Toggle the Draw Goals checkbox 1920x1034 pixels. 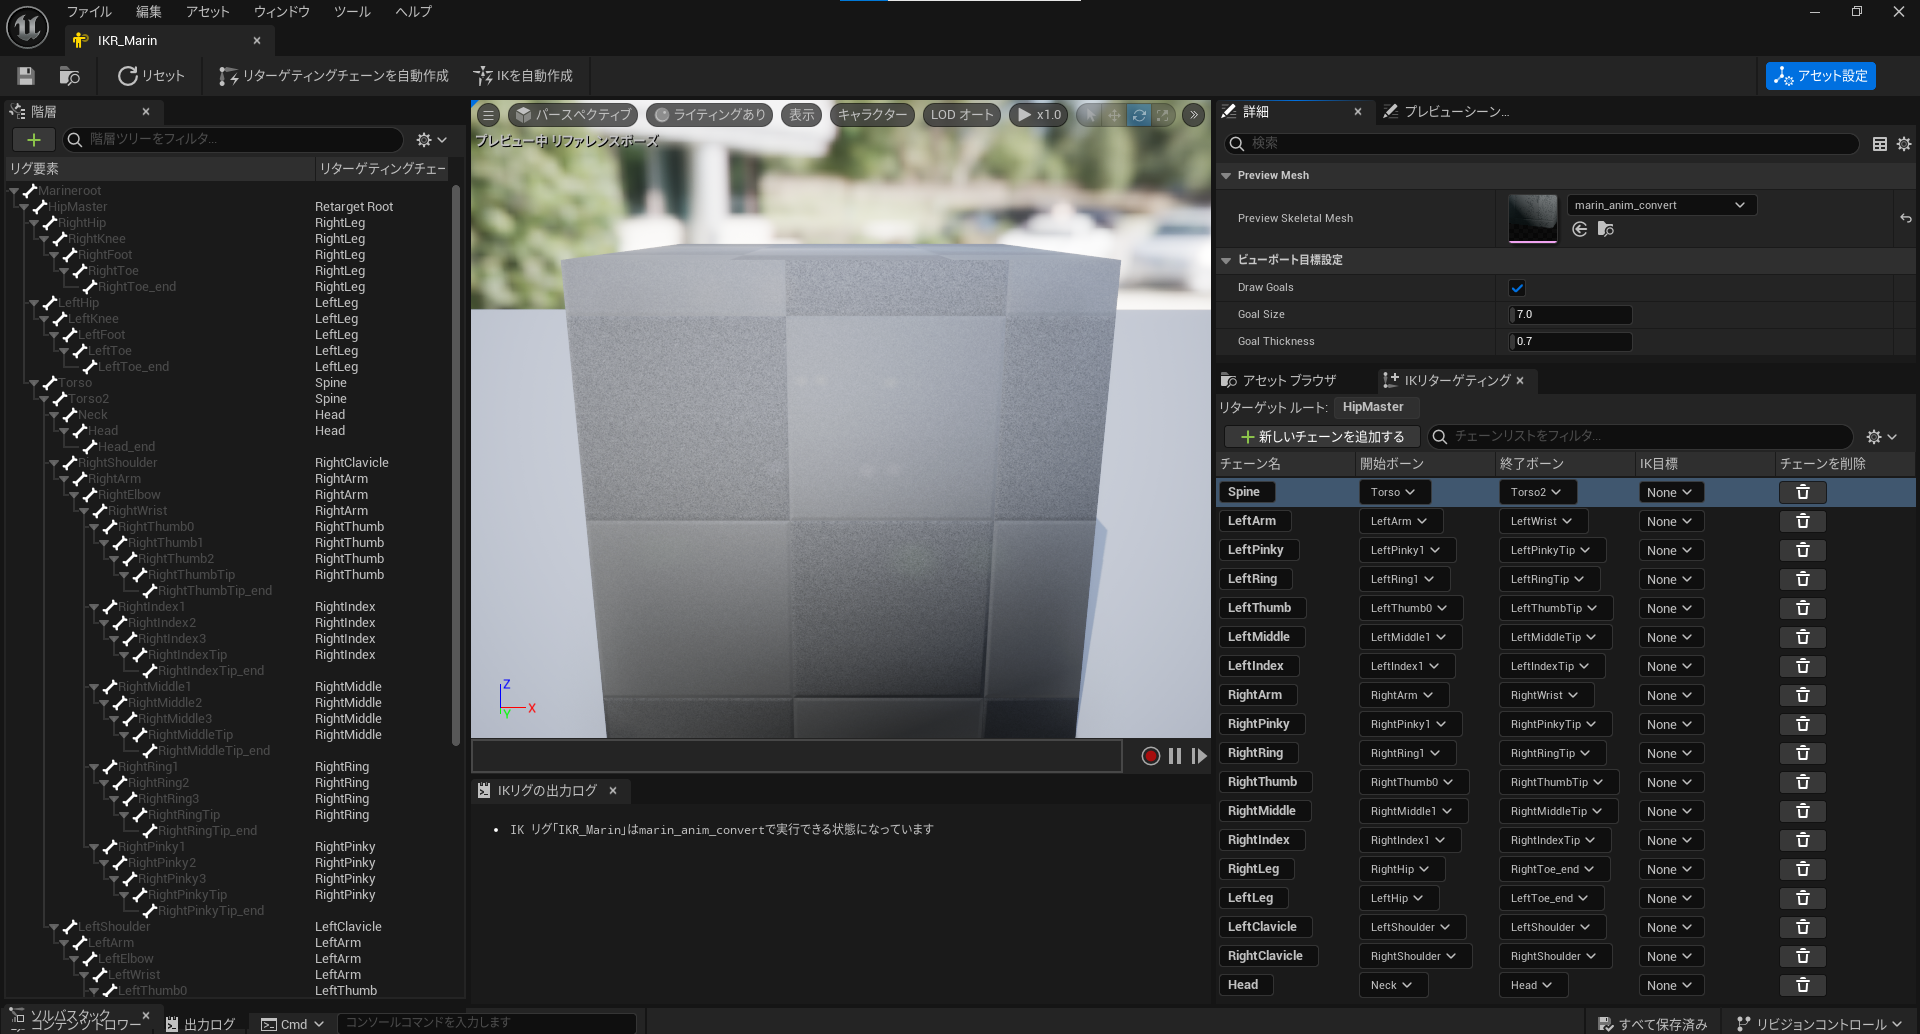pos(1517,288)
